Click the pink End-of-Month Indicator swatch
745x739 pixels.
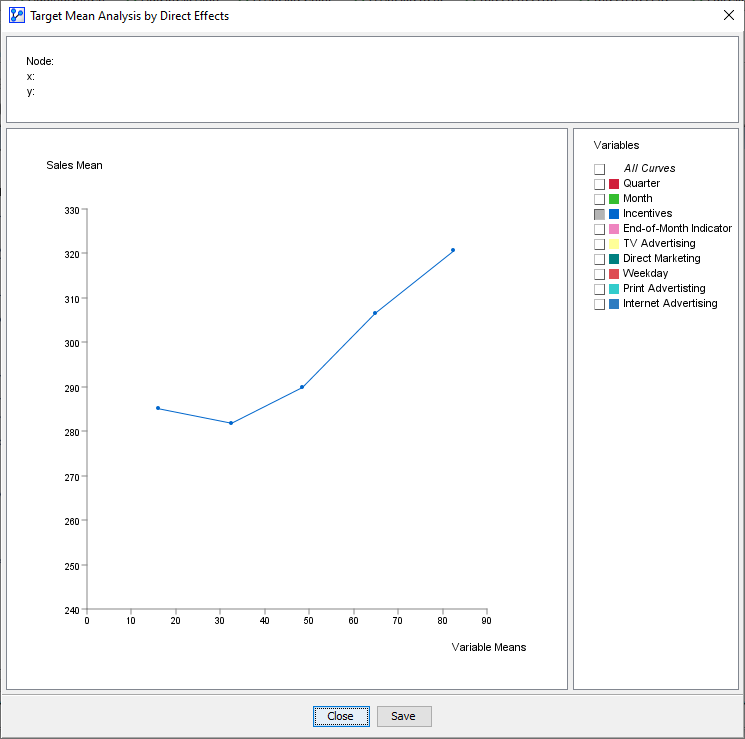[614, 229]
